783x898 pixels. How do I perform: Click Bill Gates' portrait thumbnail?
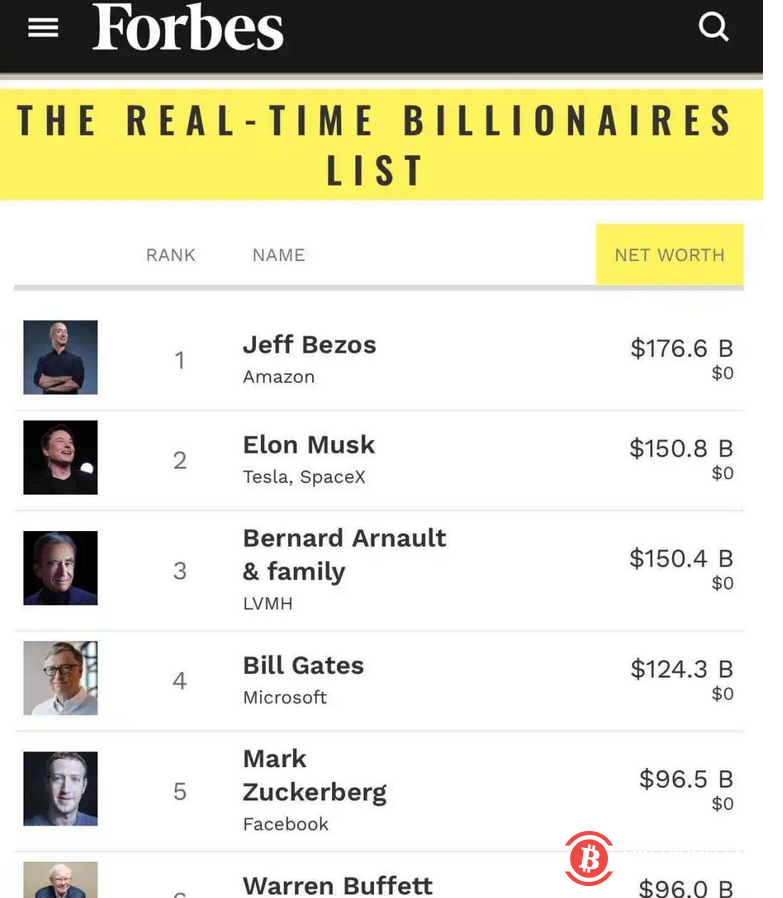click(x=61, y=678)
